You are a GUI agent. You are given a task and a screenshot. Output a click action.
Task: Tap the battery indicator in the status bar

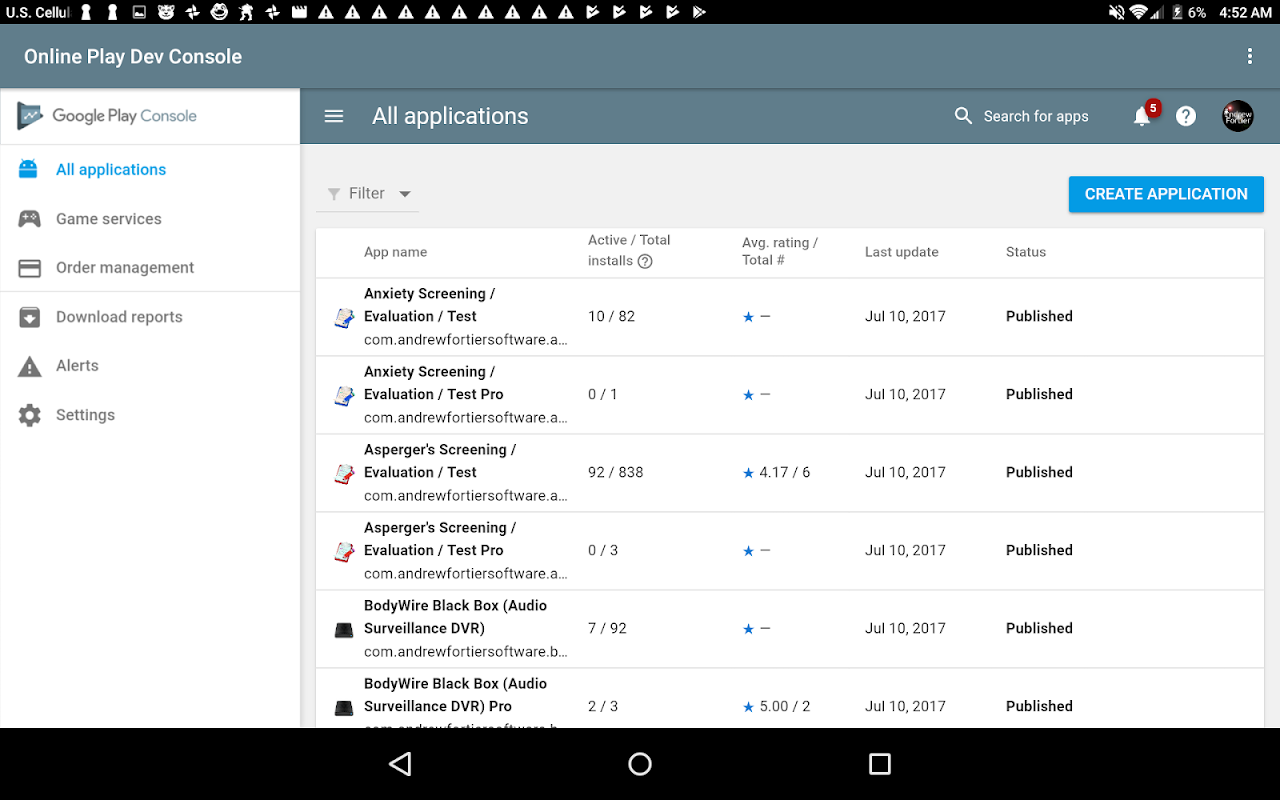[x=1177, y=12]
